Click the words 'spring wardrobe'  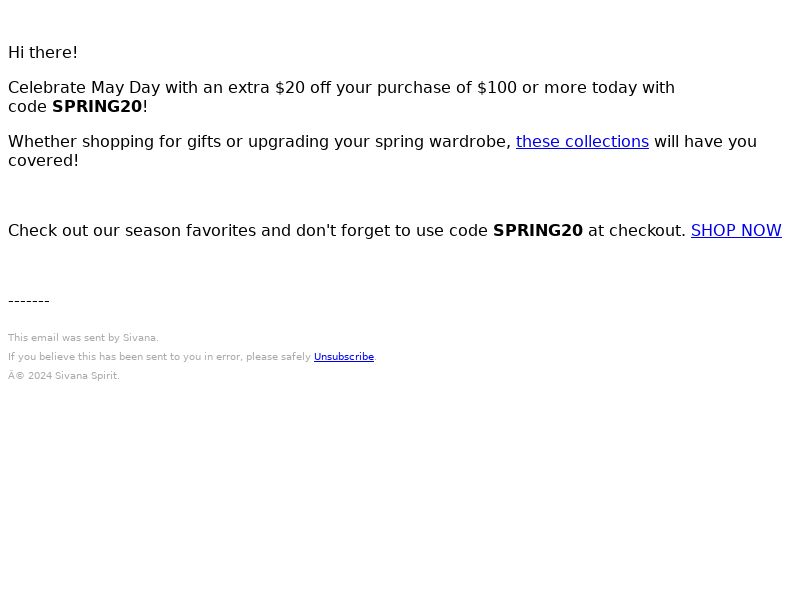pos(443,141)
